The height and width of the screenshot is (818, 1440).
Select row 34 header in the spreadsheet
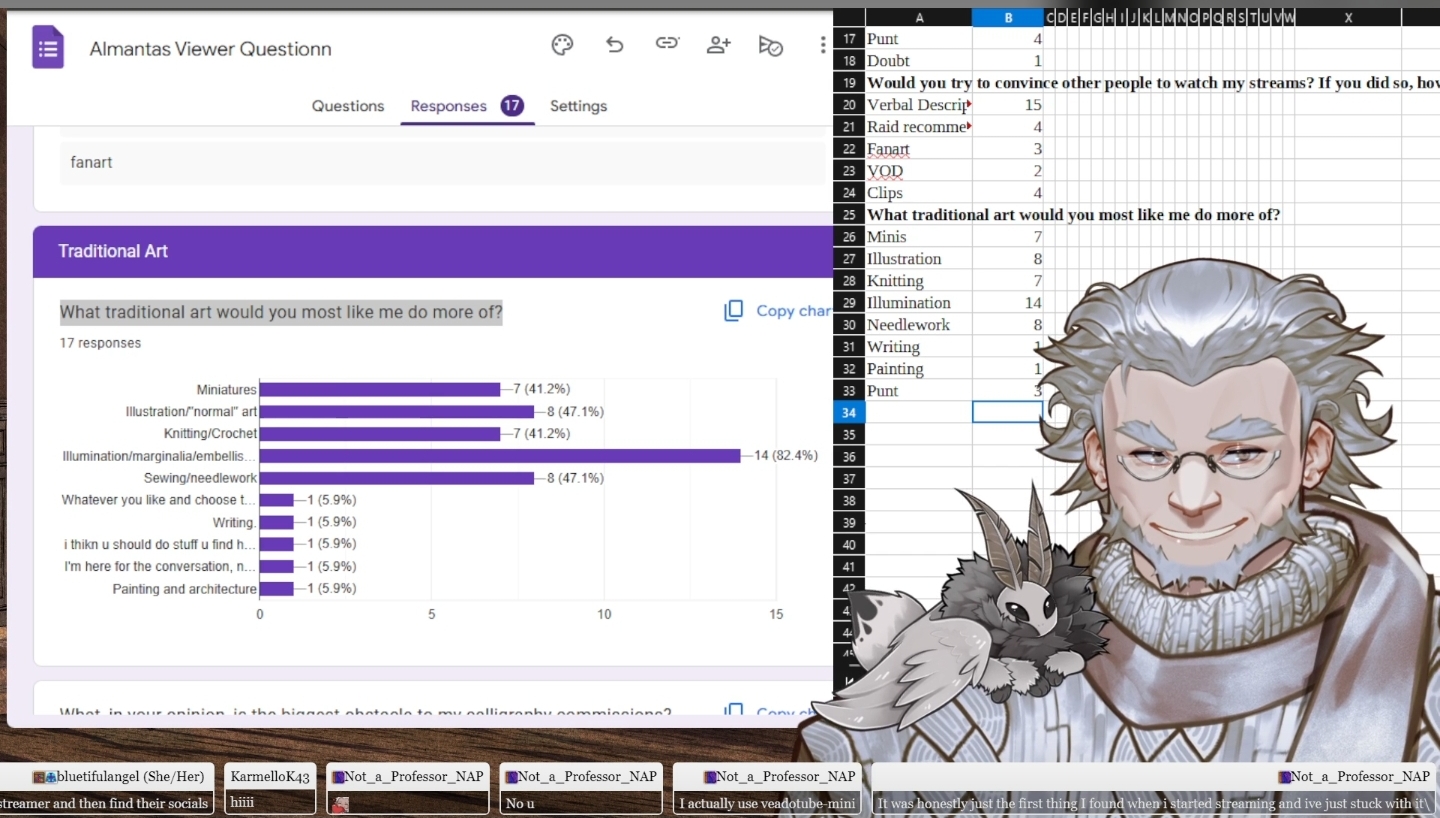849,413
